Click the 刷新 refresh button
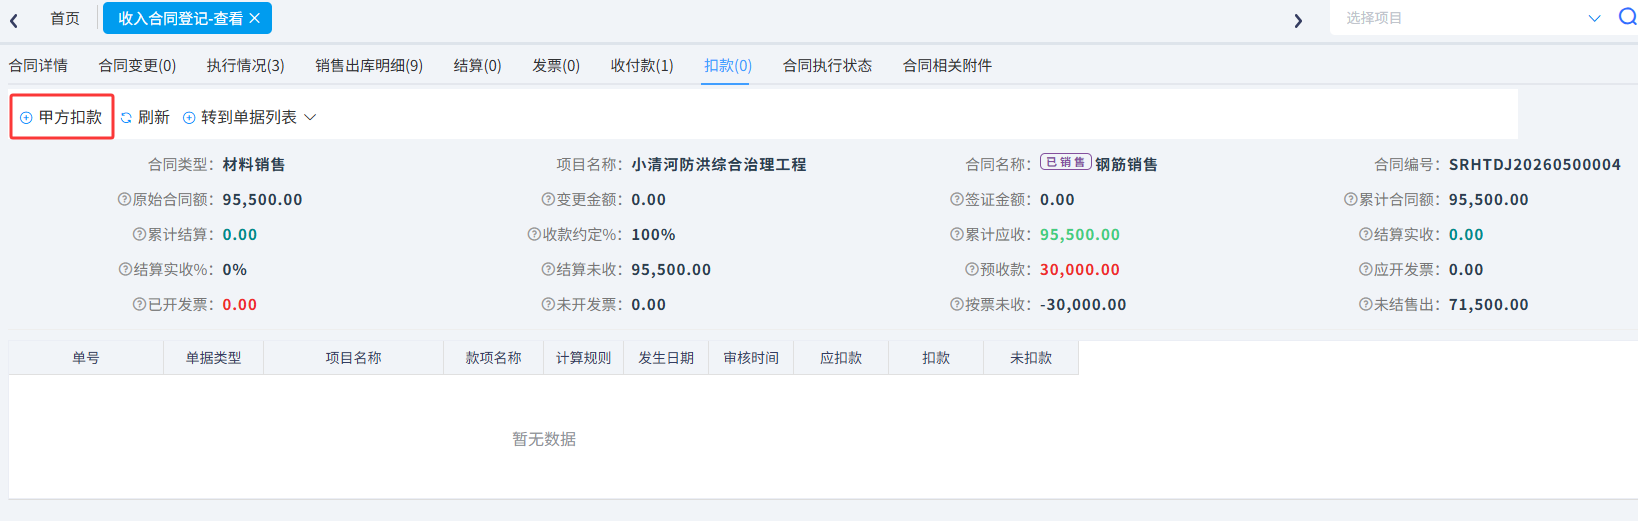This screenshot has width=1638, height=521. (145, 117)
